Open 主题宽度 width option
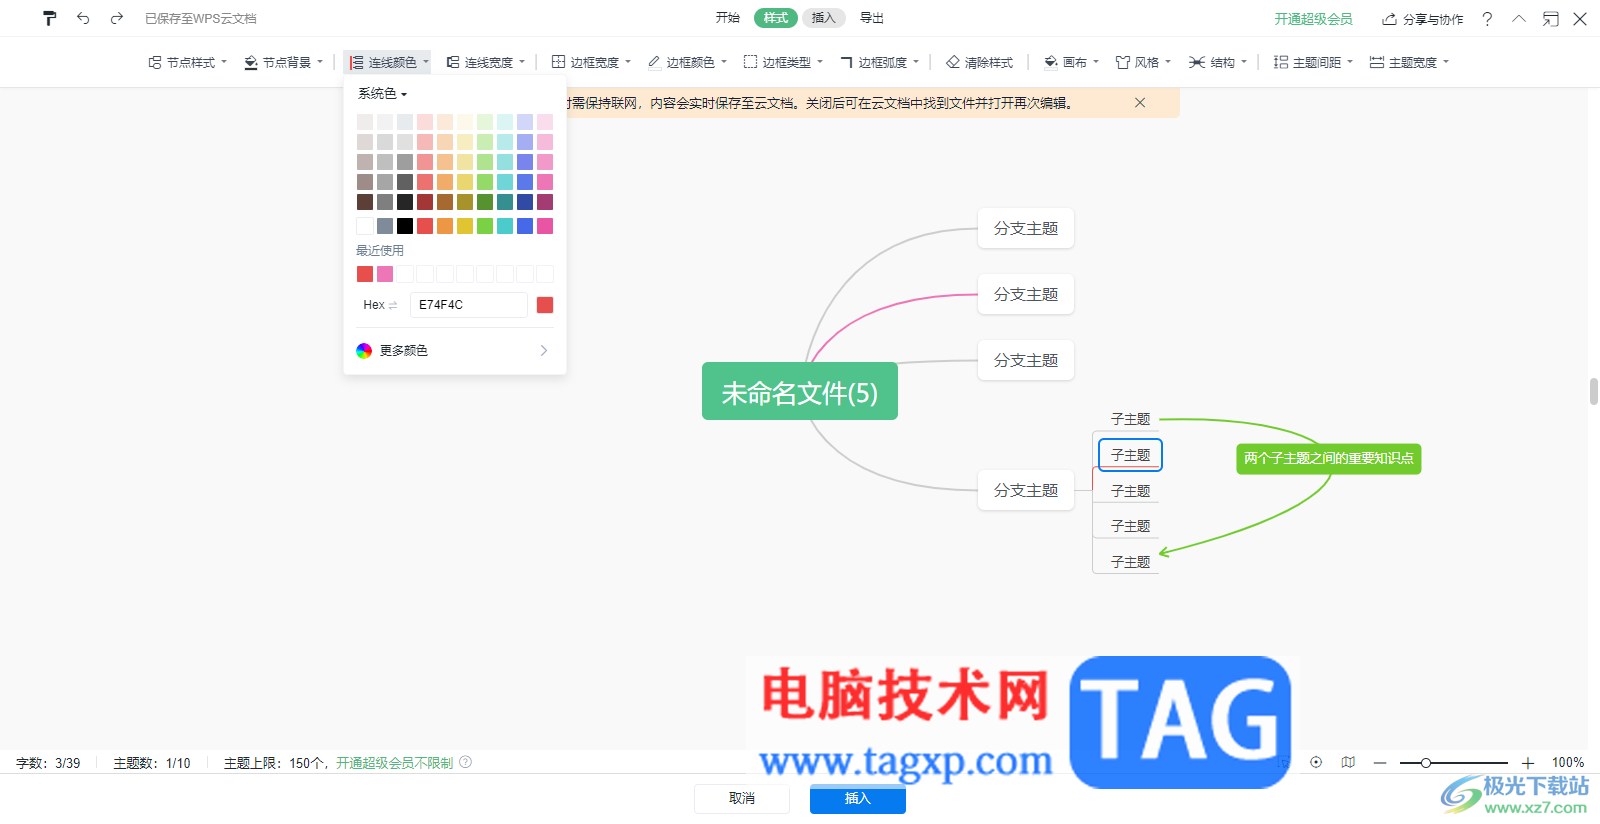1600x824 pixels. [1408, 62]
